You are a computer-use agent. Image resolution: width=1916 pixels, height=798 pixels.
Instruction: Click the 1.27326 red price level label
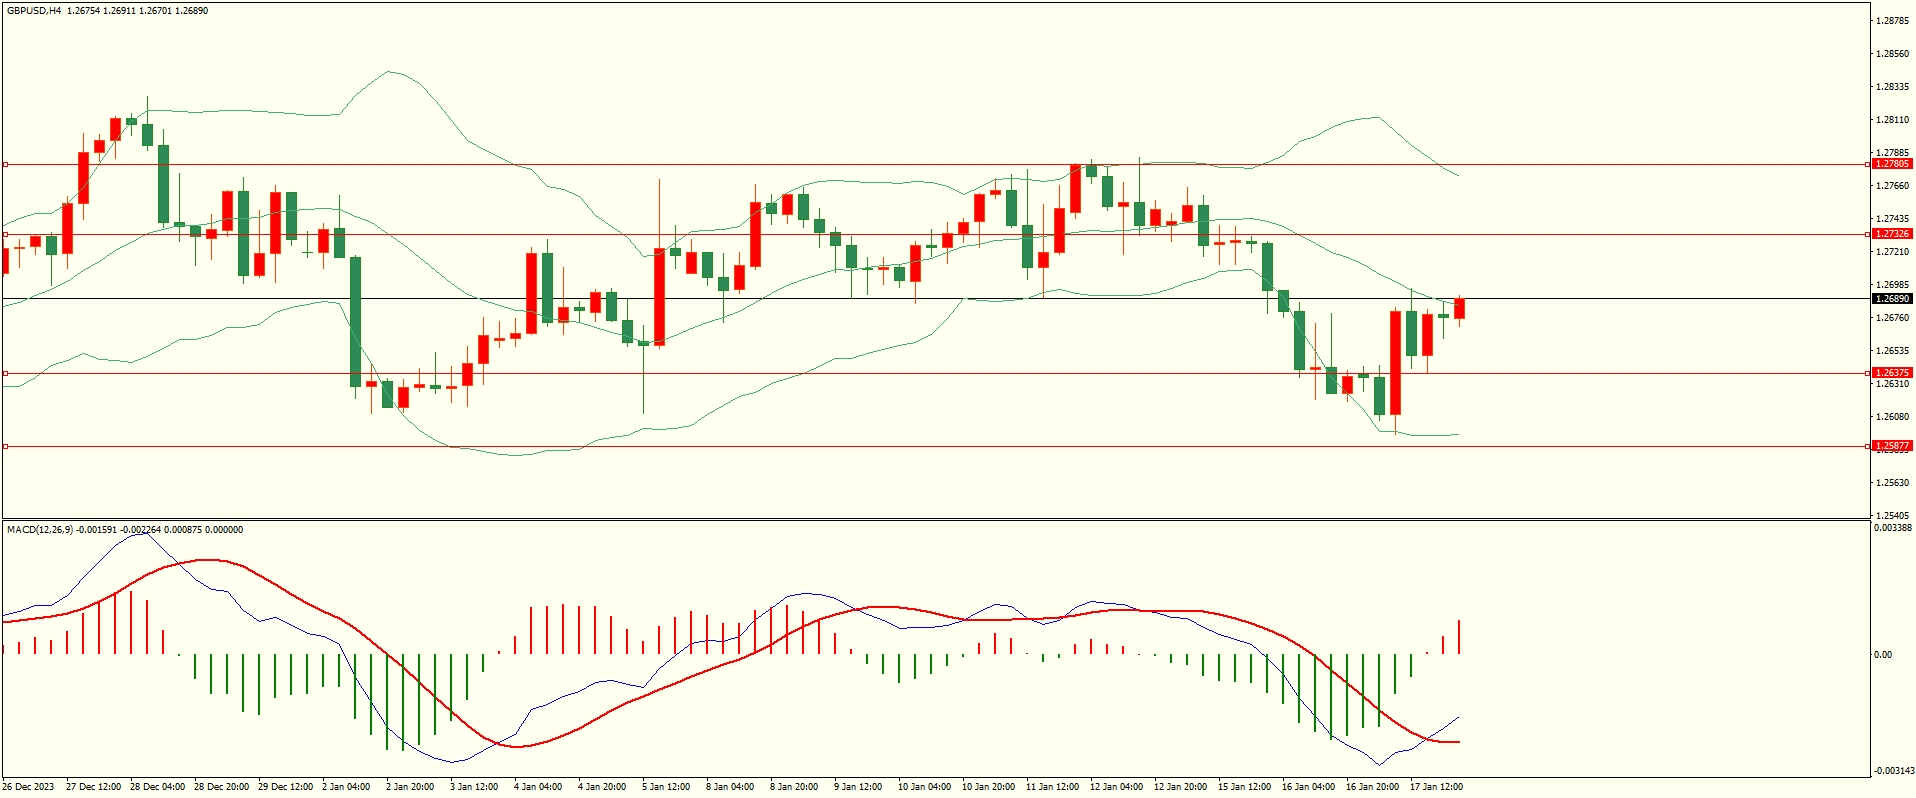click(x=1891, y=234)
